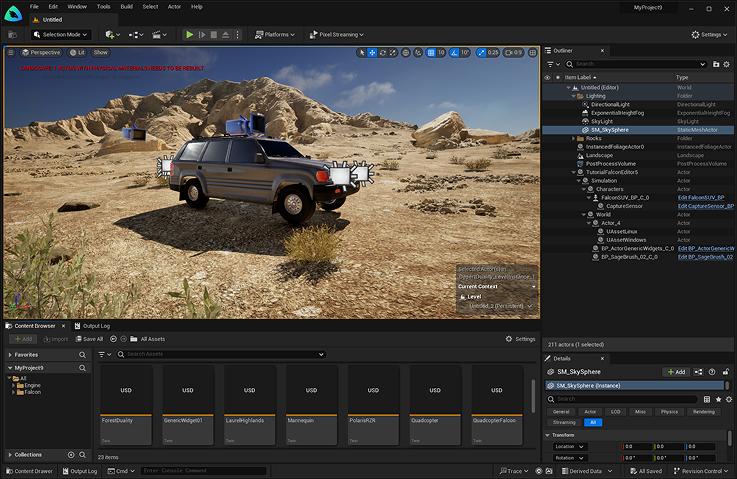Click the Edit CaptureSensor_BP link
The image size is (737, 479).
pos(706,206)
